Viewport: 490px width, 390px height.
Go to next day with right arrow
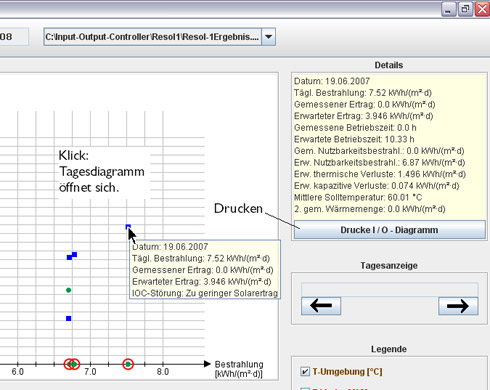[x=458, y=306]
